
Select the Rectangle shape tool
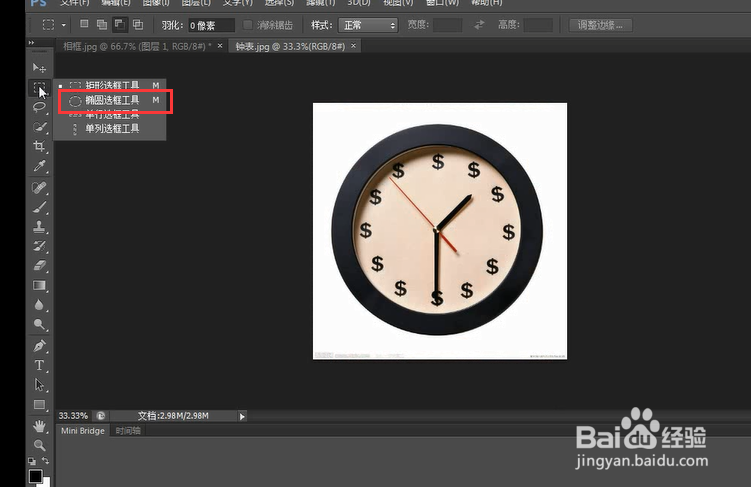coord(39,405)
